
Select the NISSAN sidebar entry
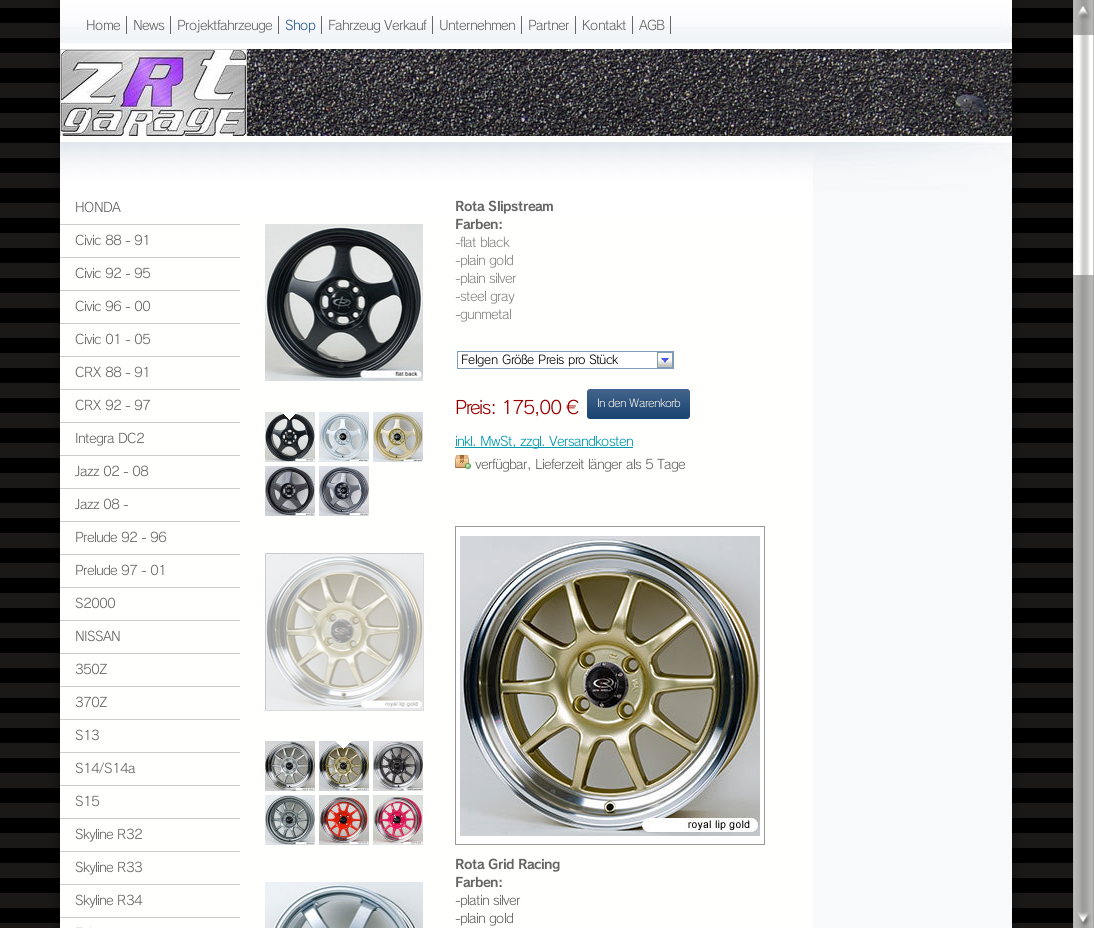tap(97, 636)
